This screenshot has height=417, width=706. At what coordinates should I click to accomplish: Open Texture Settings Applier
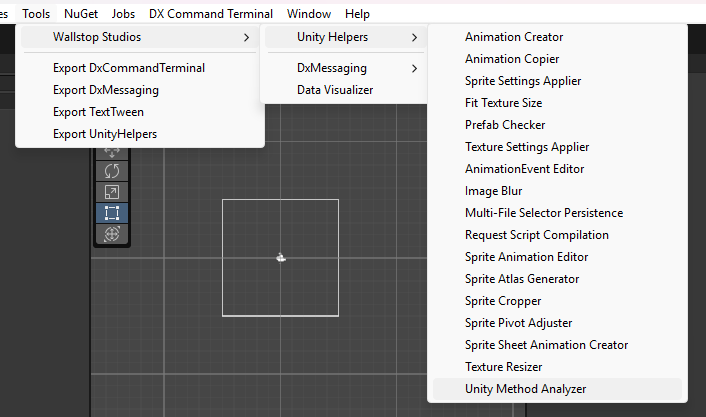tap(527, 147)
